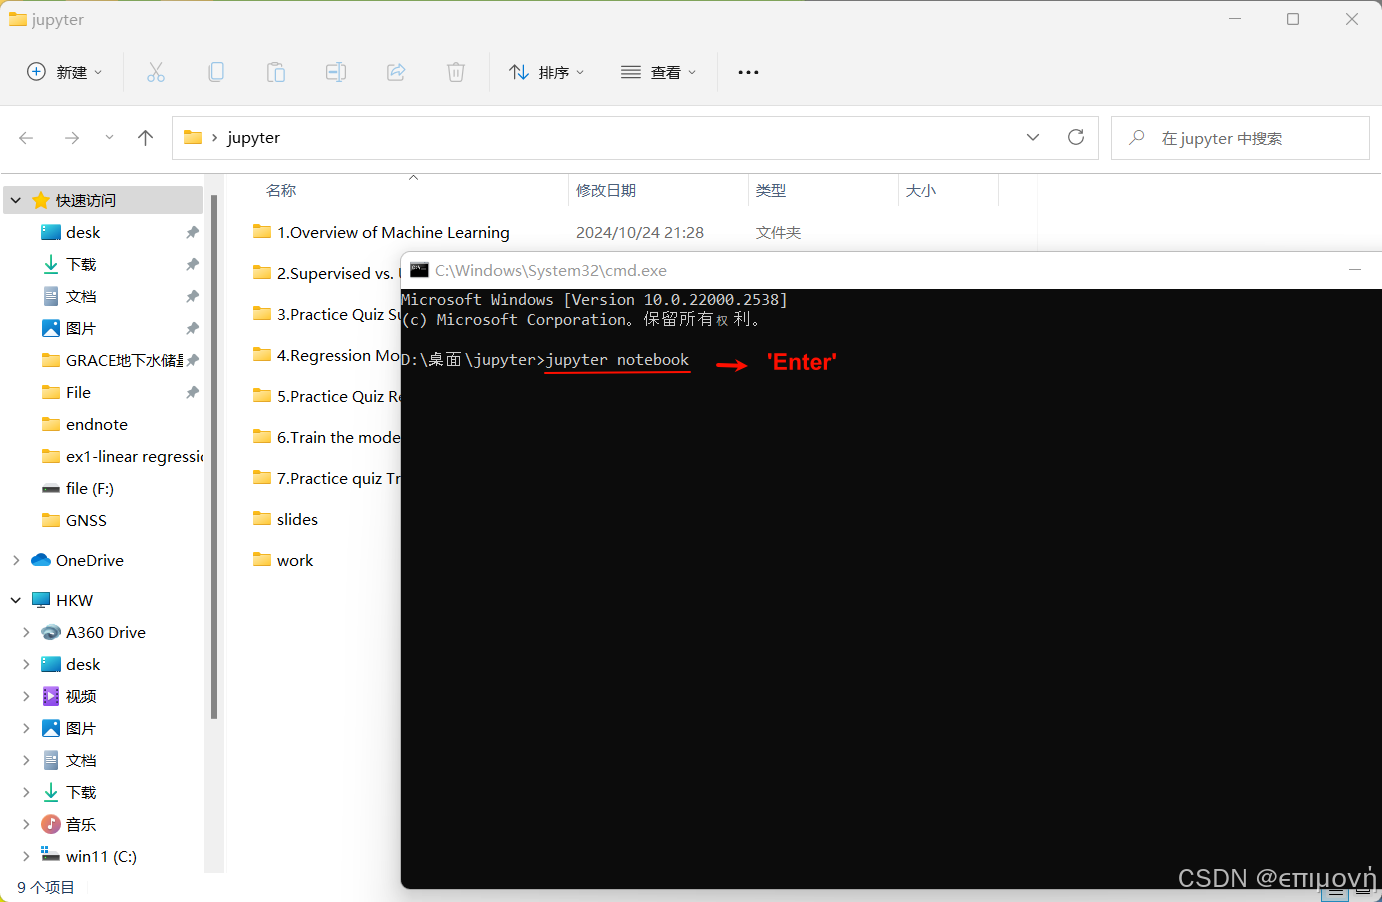The height and width of the screenshot is (902, 1382).
Task: Open the 新建 dropdown
Action: 64,71
